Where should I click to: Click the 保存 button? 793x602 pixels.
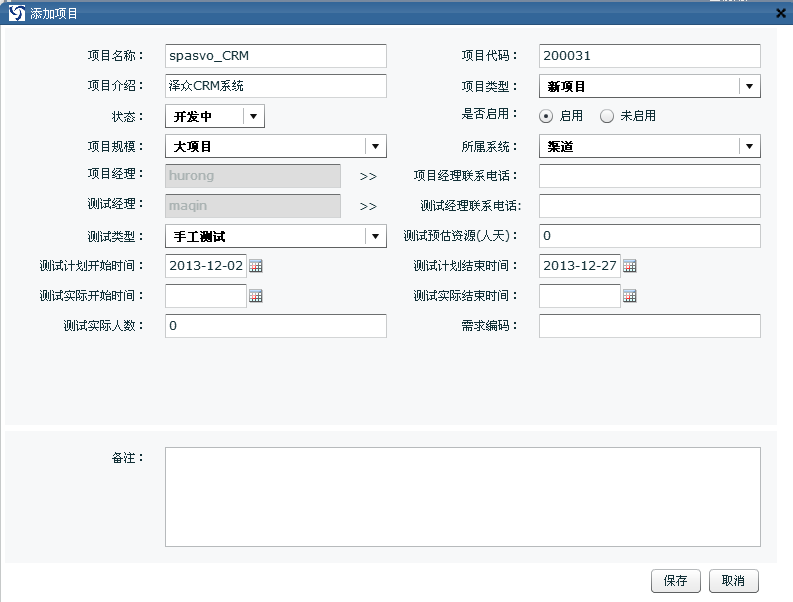pyautogui.click(x=676, y=581)
